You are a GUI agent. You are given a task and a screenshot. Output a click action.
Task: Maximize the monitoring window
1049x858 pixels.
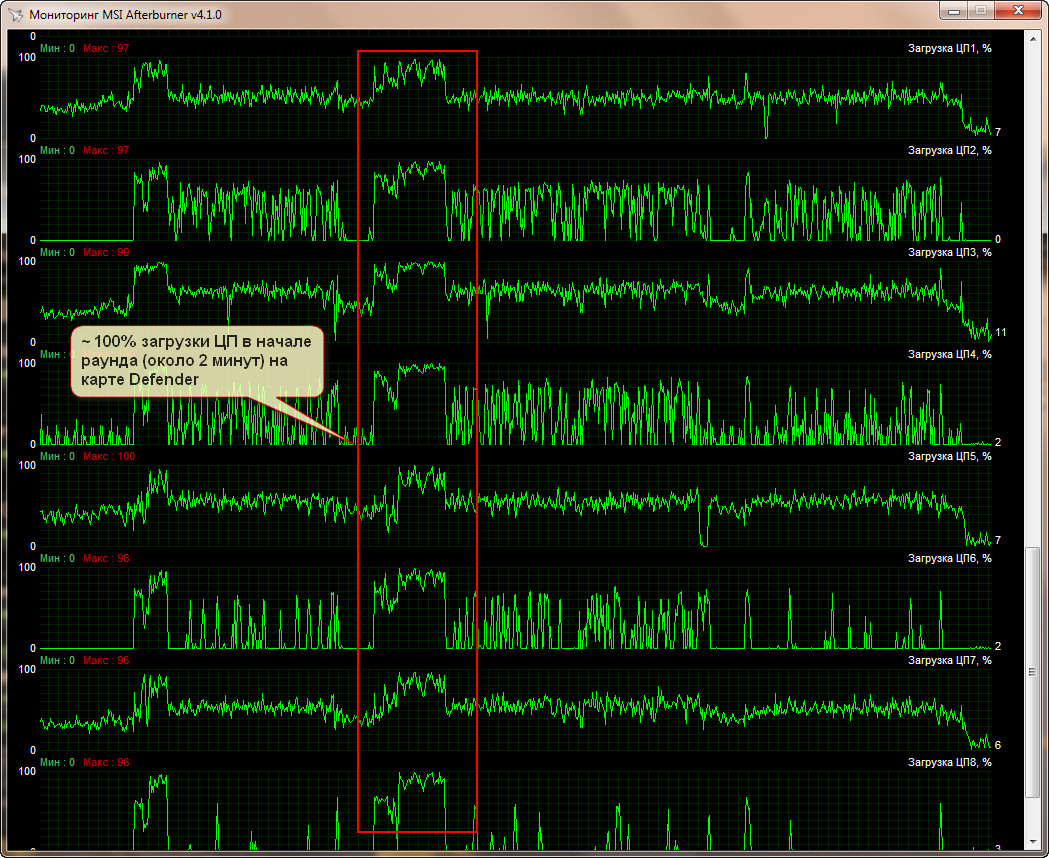coord(980,11)
